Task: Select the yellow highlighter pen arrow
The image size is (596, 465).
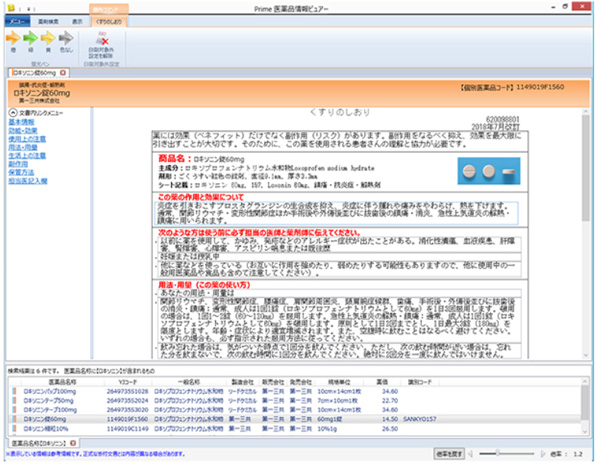Action: (48, 38)
